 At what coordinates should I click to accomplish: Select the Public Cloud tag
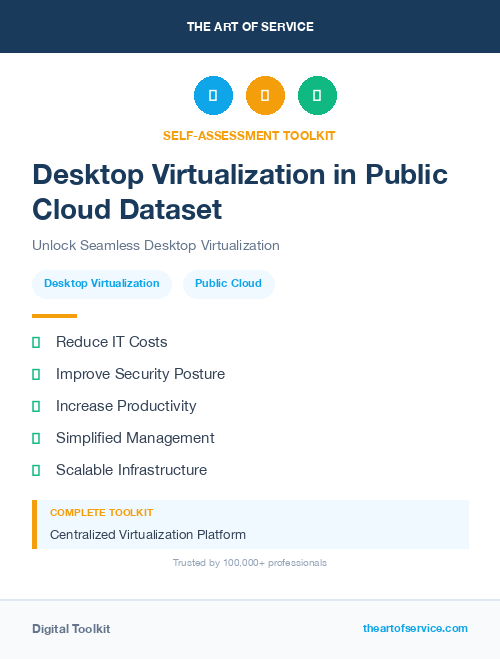[x=229, y=284]
